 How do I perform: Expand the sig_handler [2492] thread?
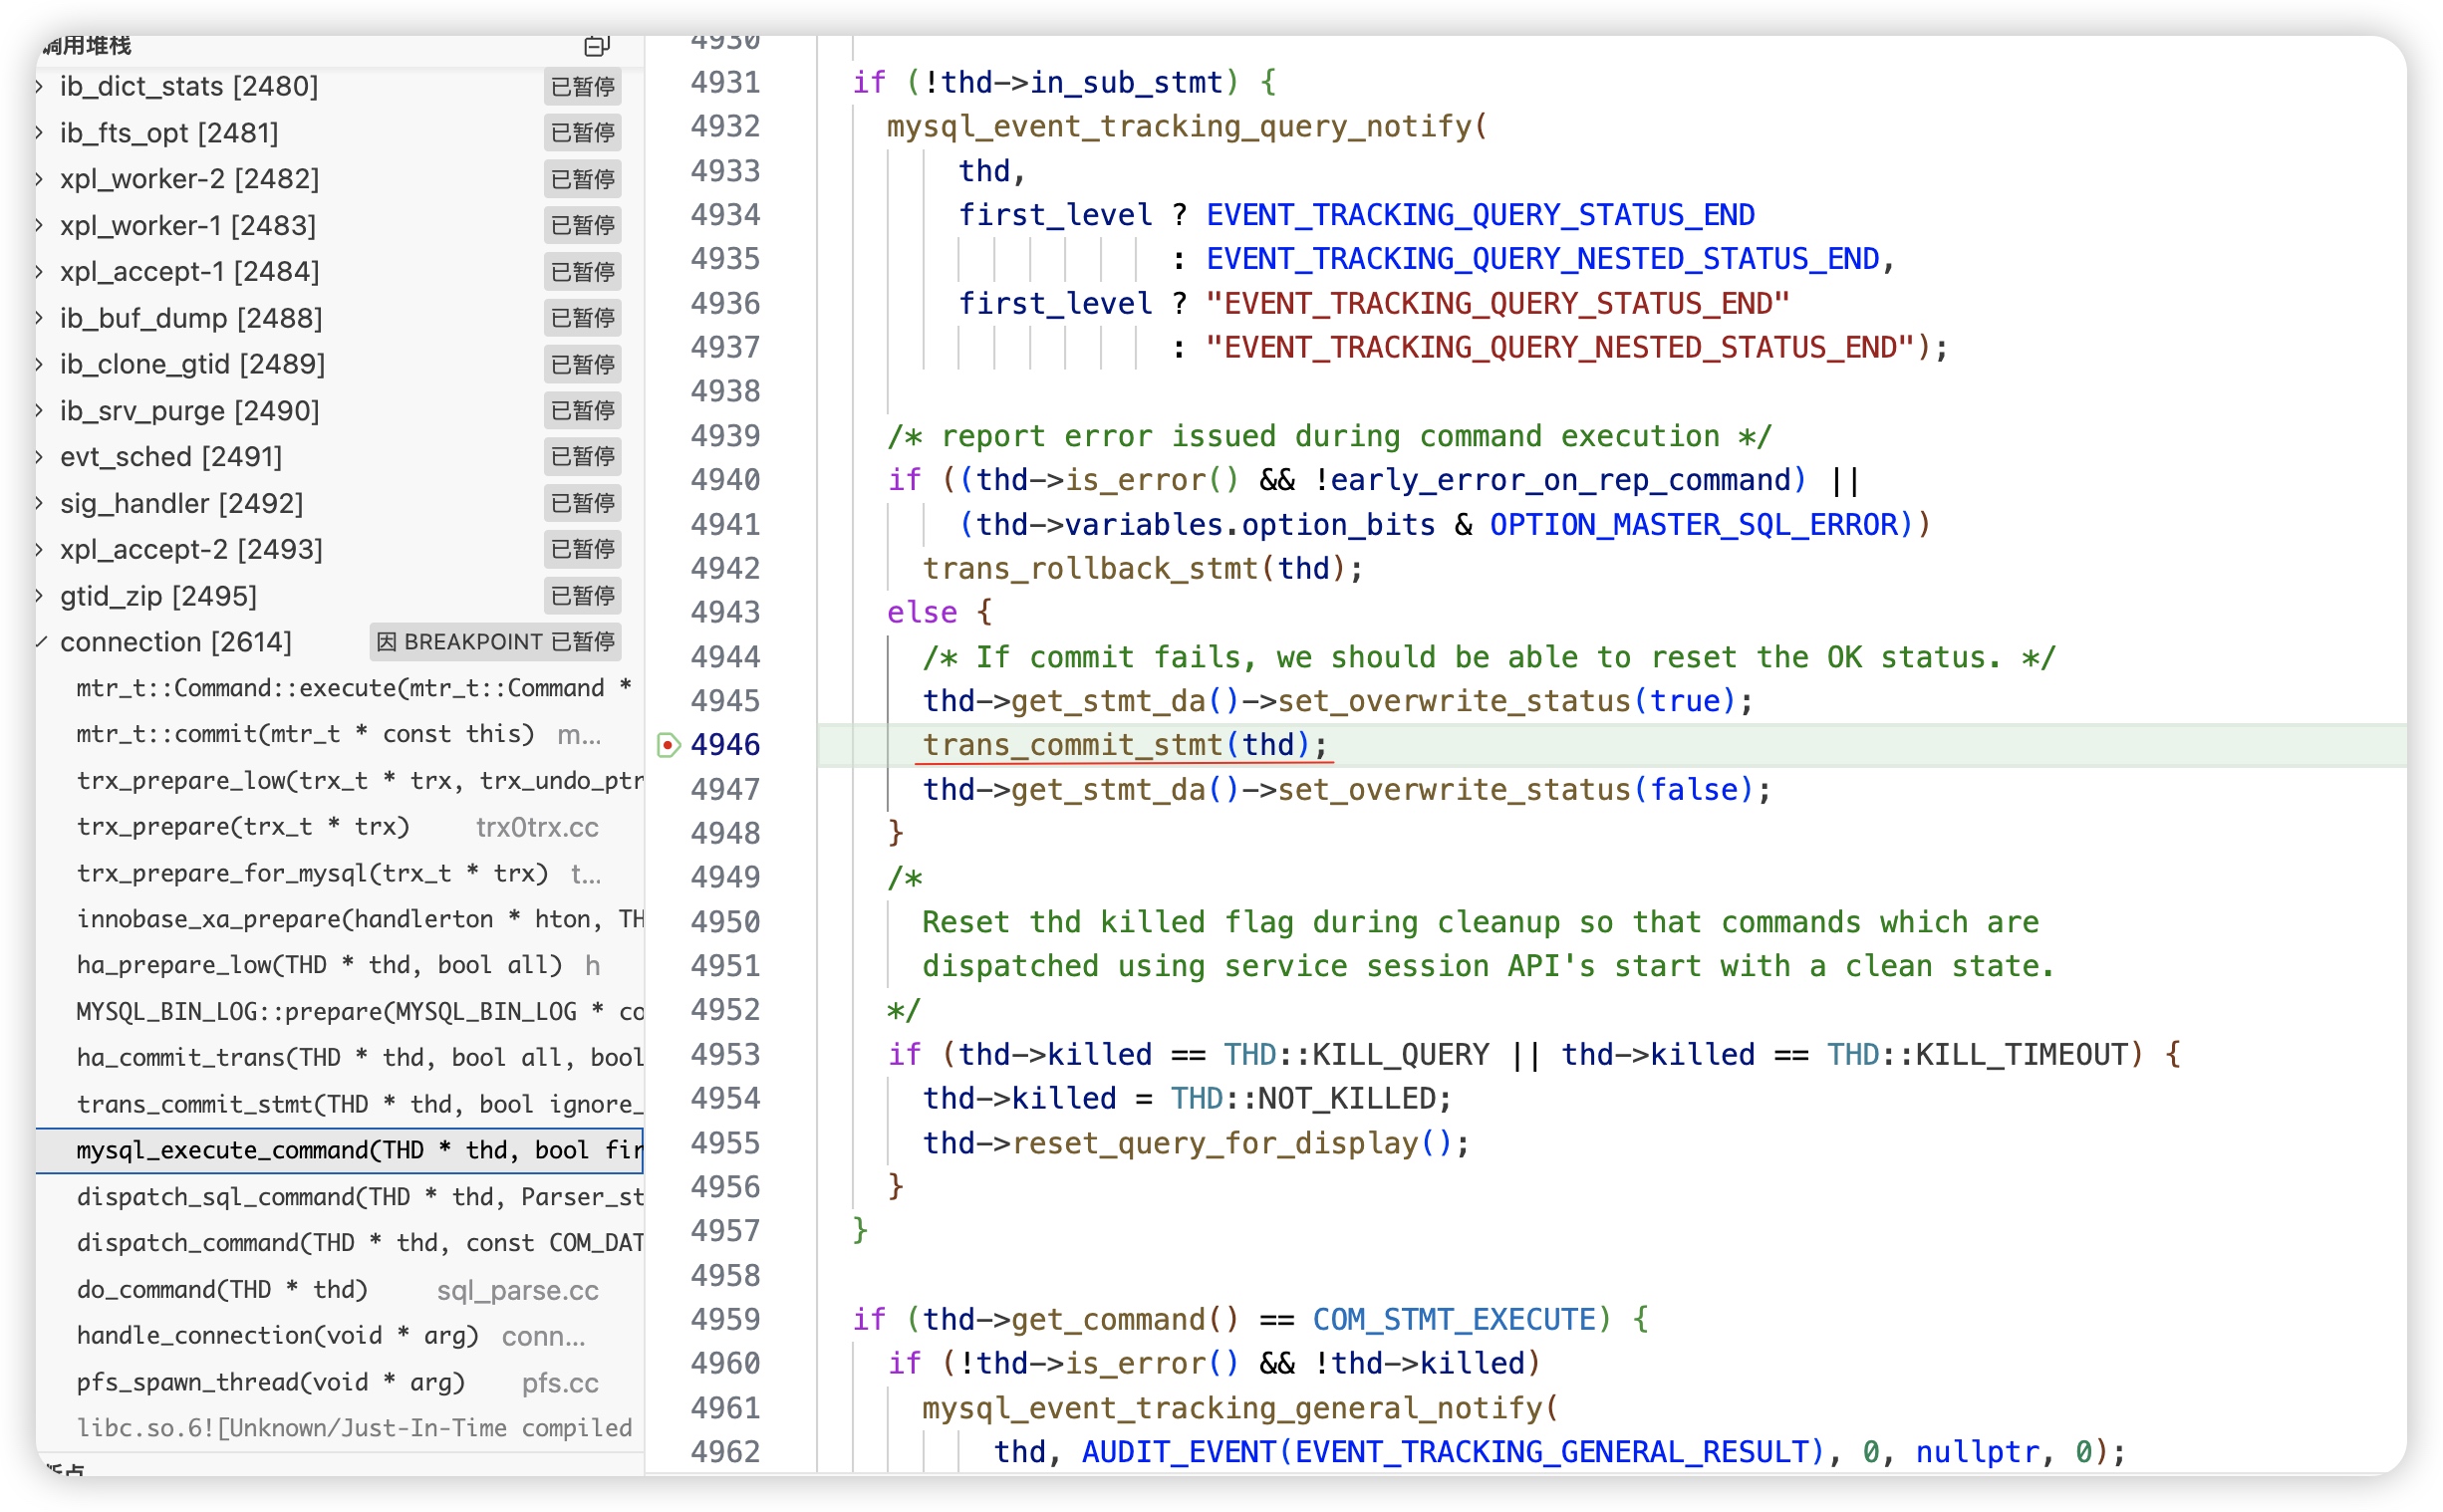point(40,503)
